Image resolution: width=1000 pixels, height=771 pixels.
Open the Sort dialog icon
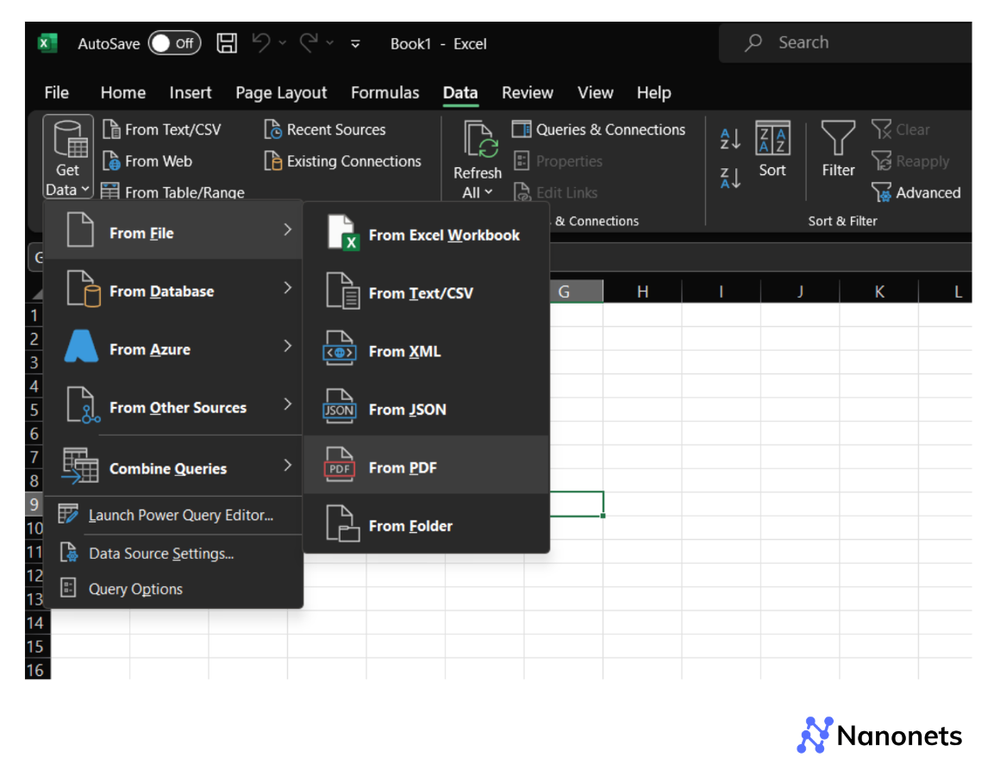point(772,140)
